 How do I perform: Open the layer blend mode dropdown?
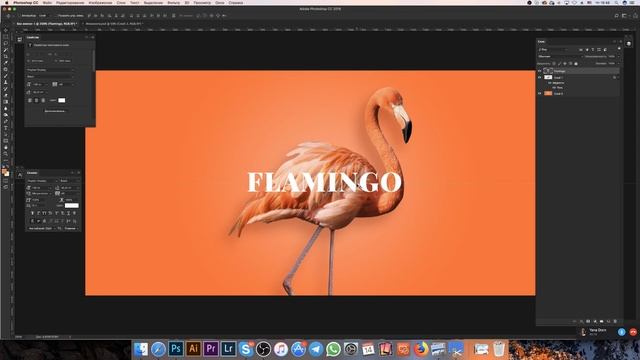(561, 56)
